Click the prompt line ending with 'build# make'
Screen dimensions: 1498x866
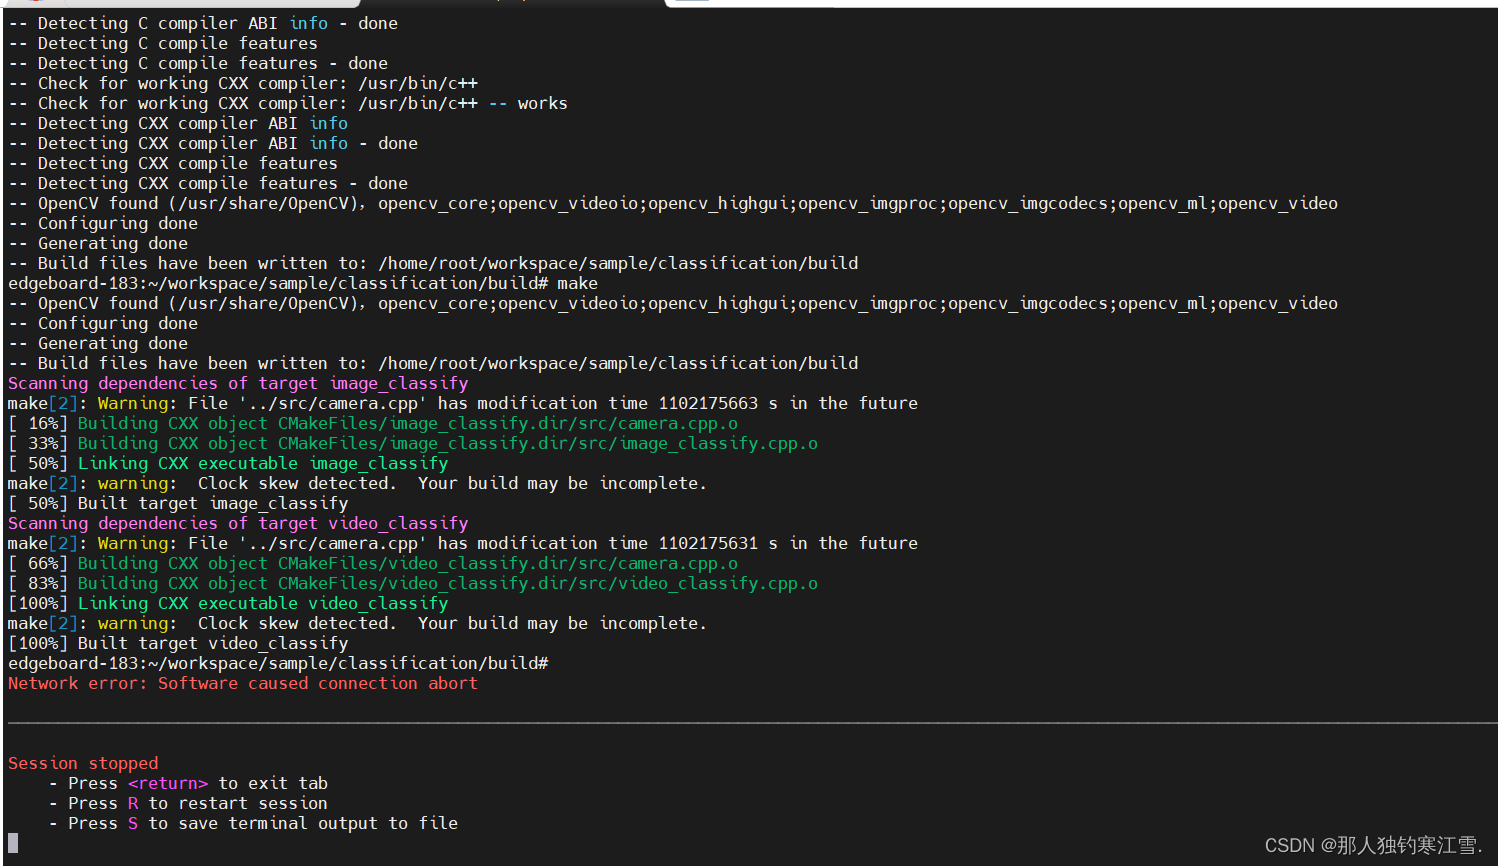point(303,284)
